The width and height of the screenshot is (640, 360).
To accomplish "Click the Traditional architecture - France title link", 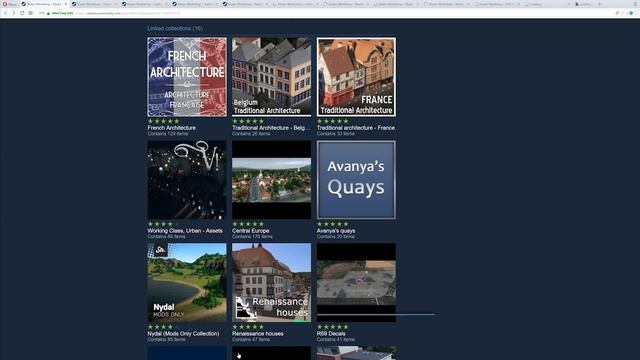I will click(x=356, y=128).
